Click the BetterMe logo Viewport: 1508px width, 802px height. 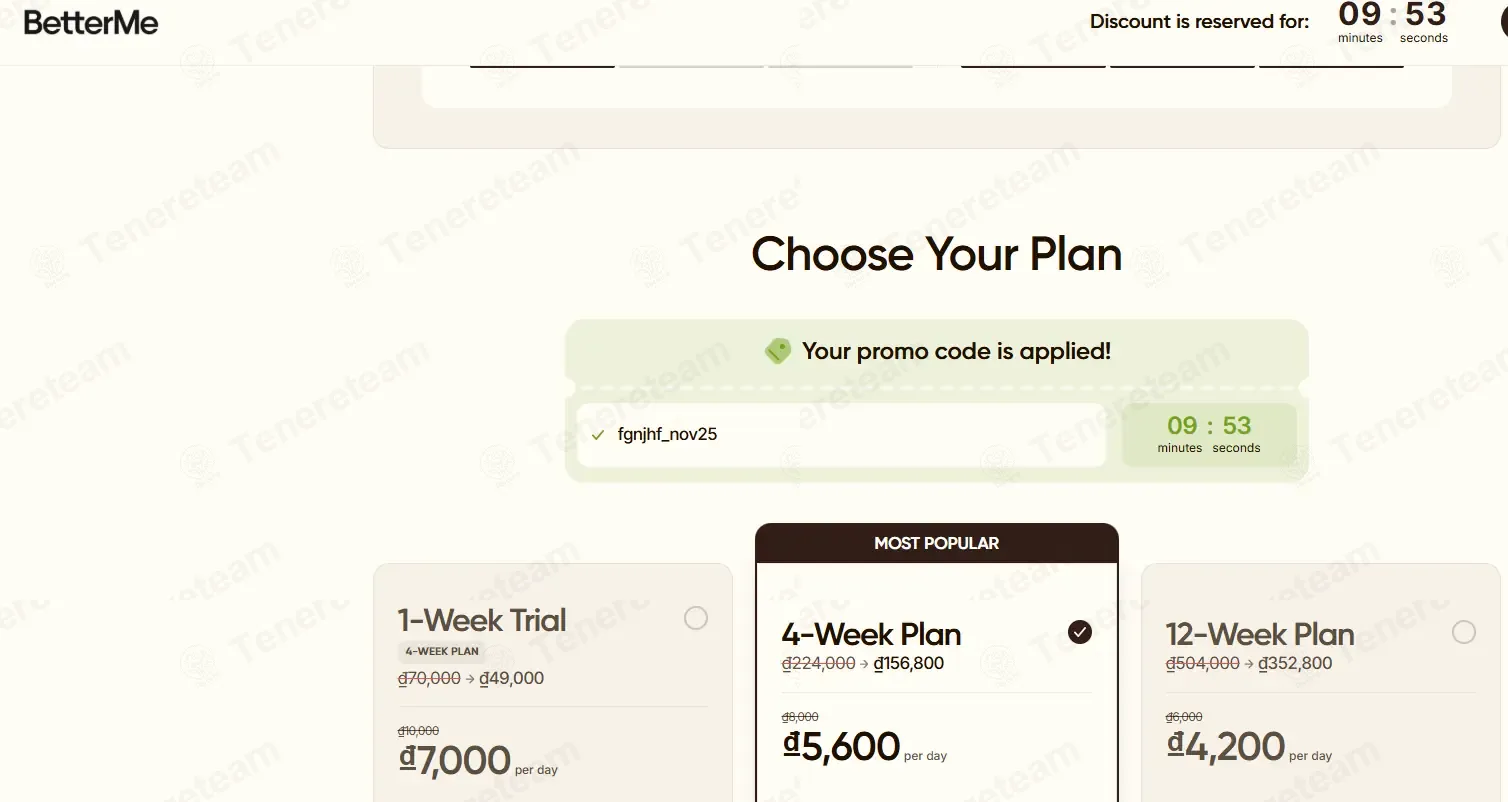click(x=91, y=23)
